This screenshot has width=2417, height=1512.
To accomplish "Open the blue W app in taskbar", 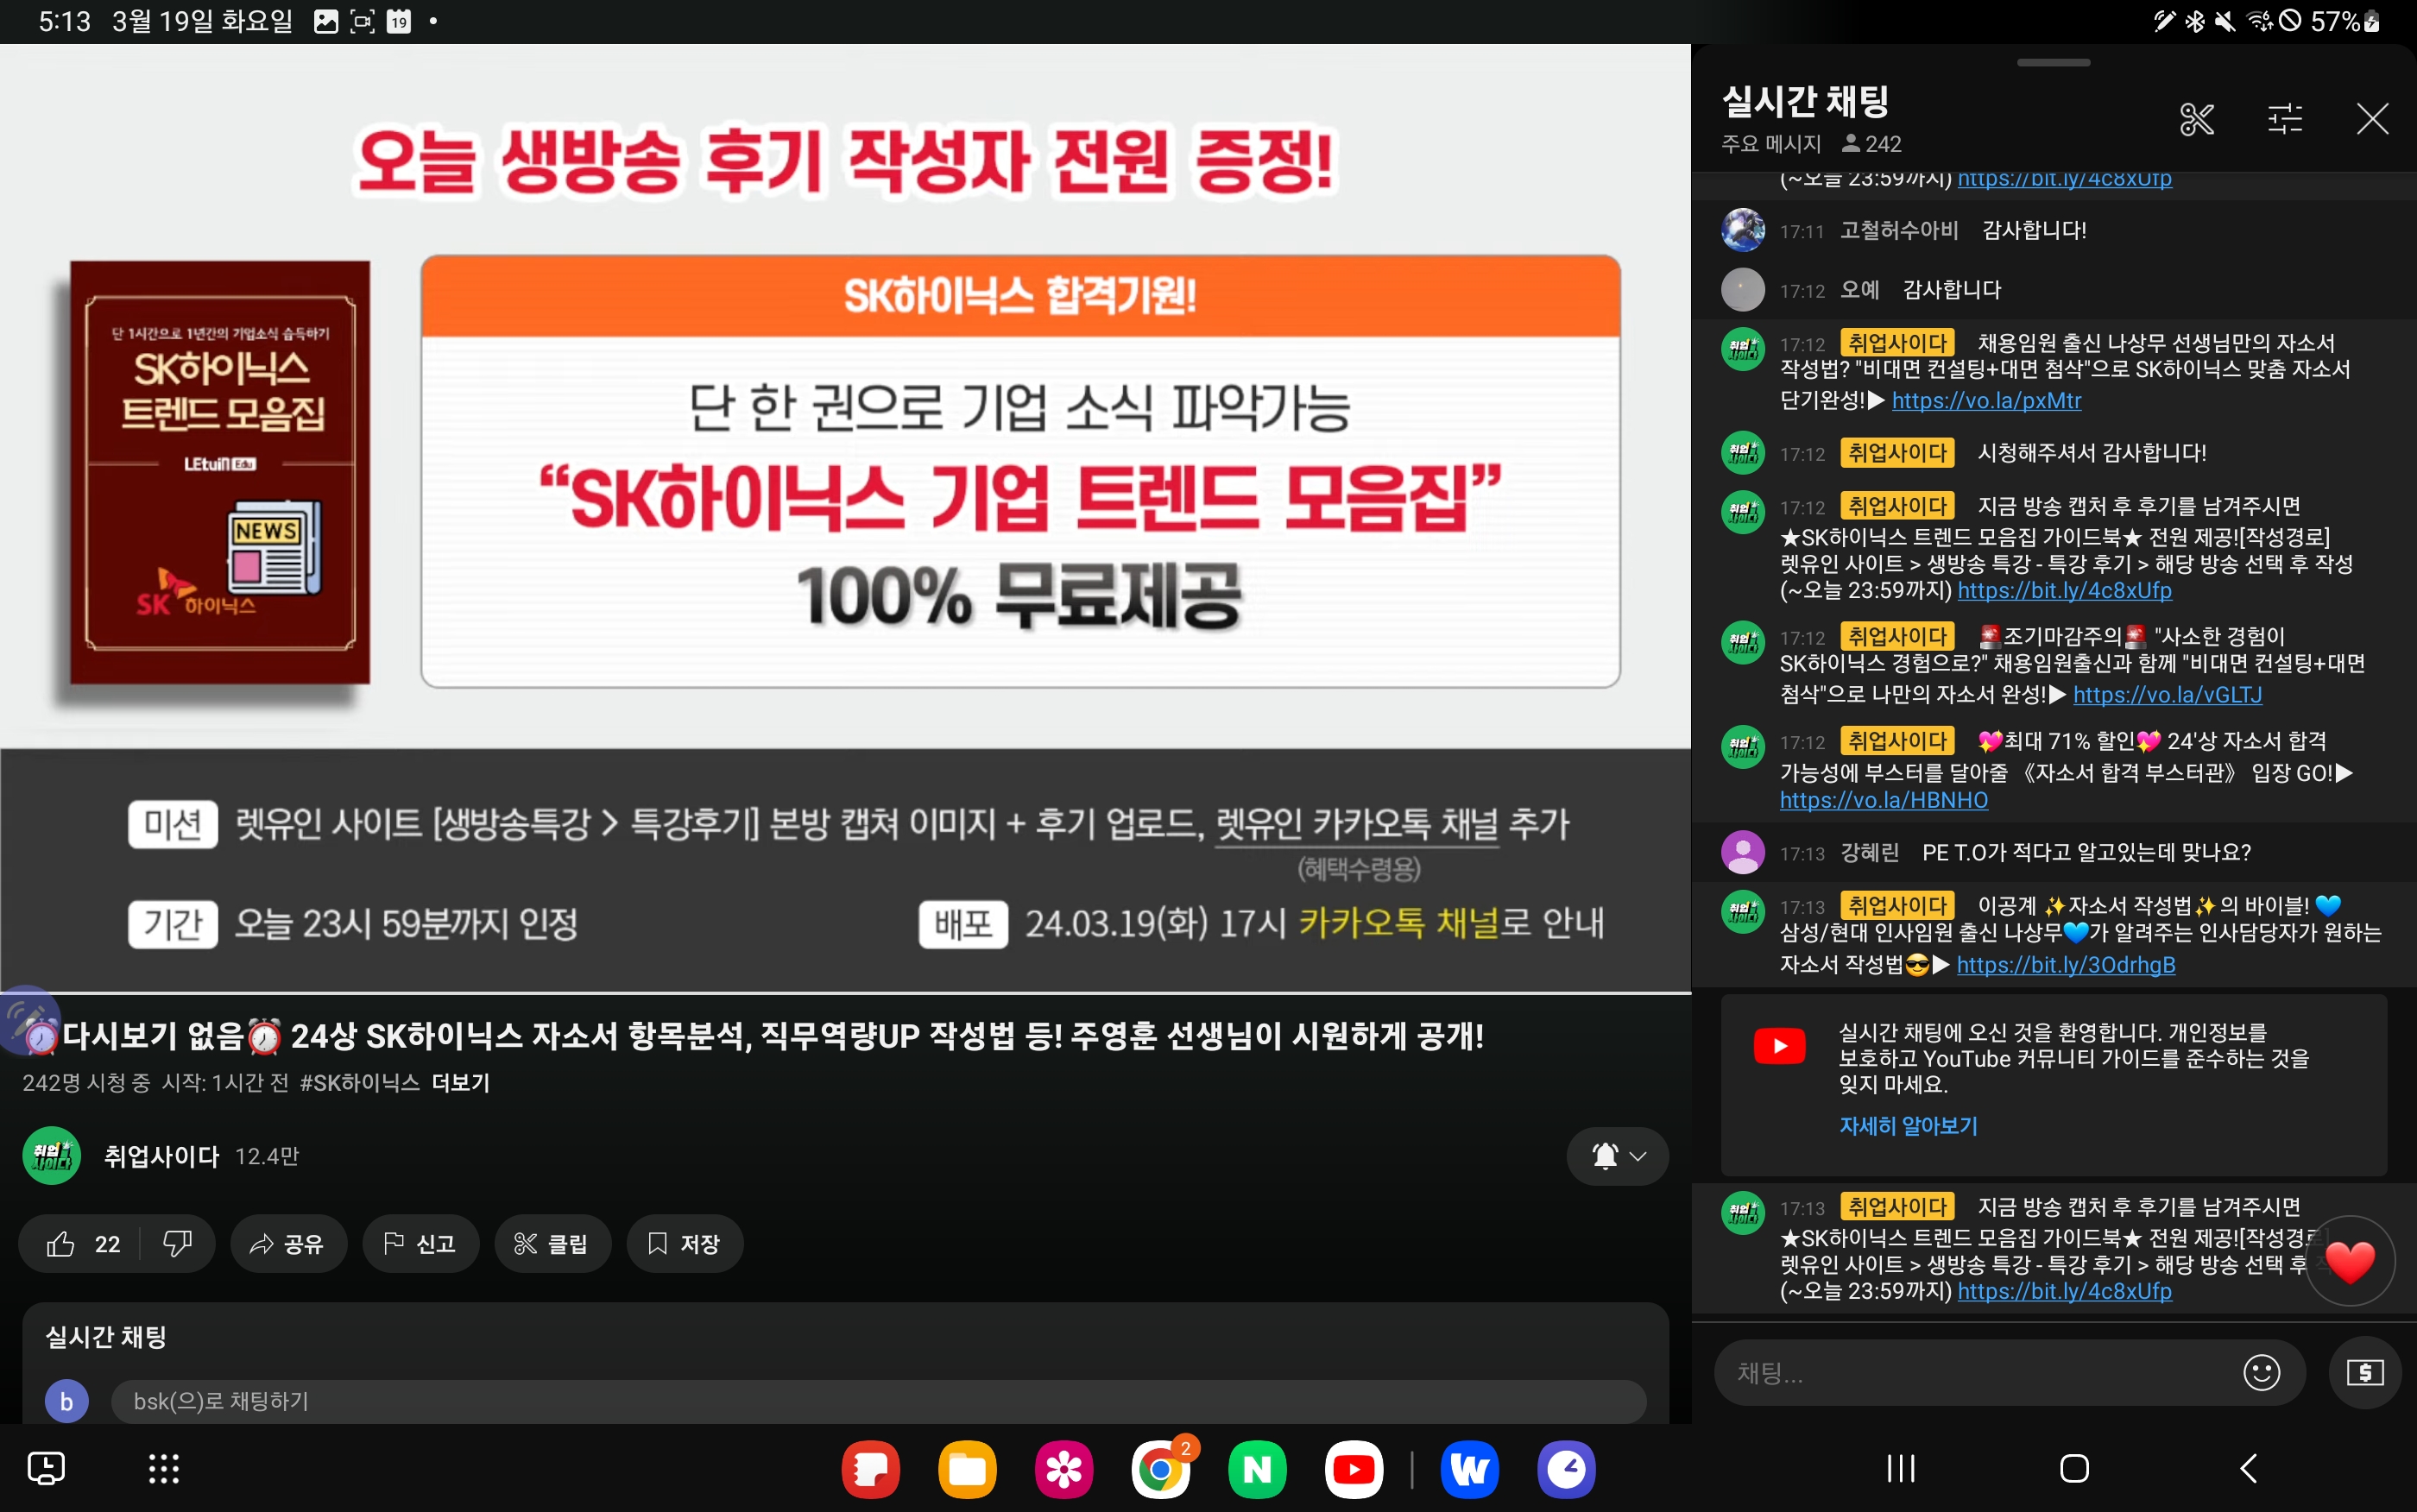I will (x=1469, y=1469).
